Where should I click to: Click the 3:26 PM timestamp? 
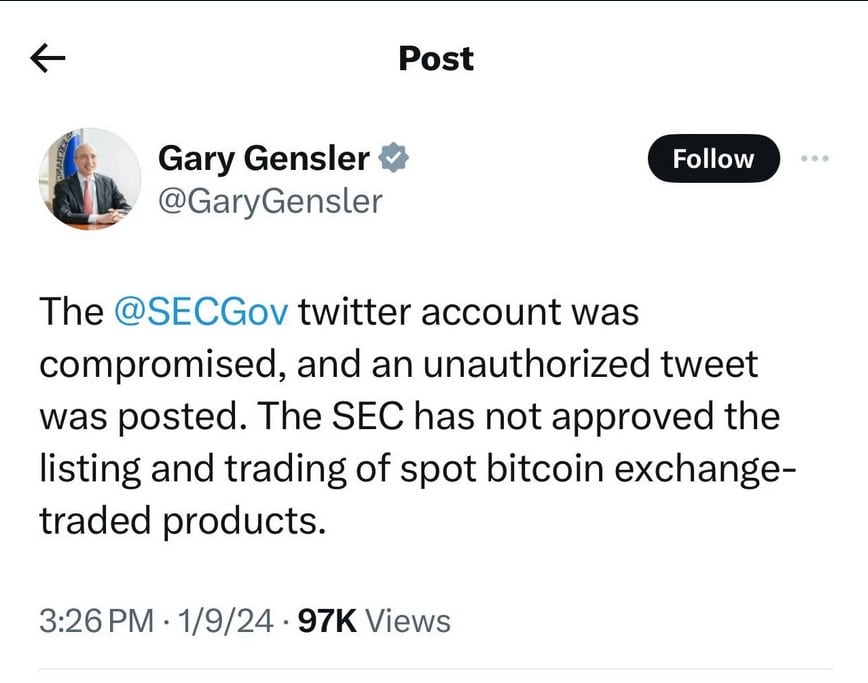[96, 621]
